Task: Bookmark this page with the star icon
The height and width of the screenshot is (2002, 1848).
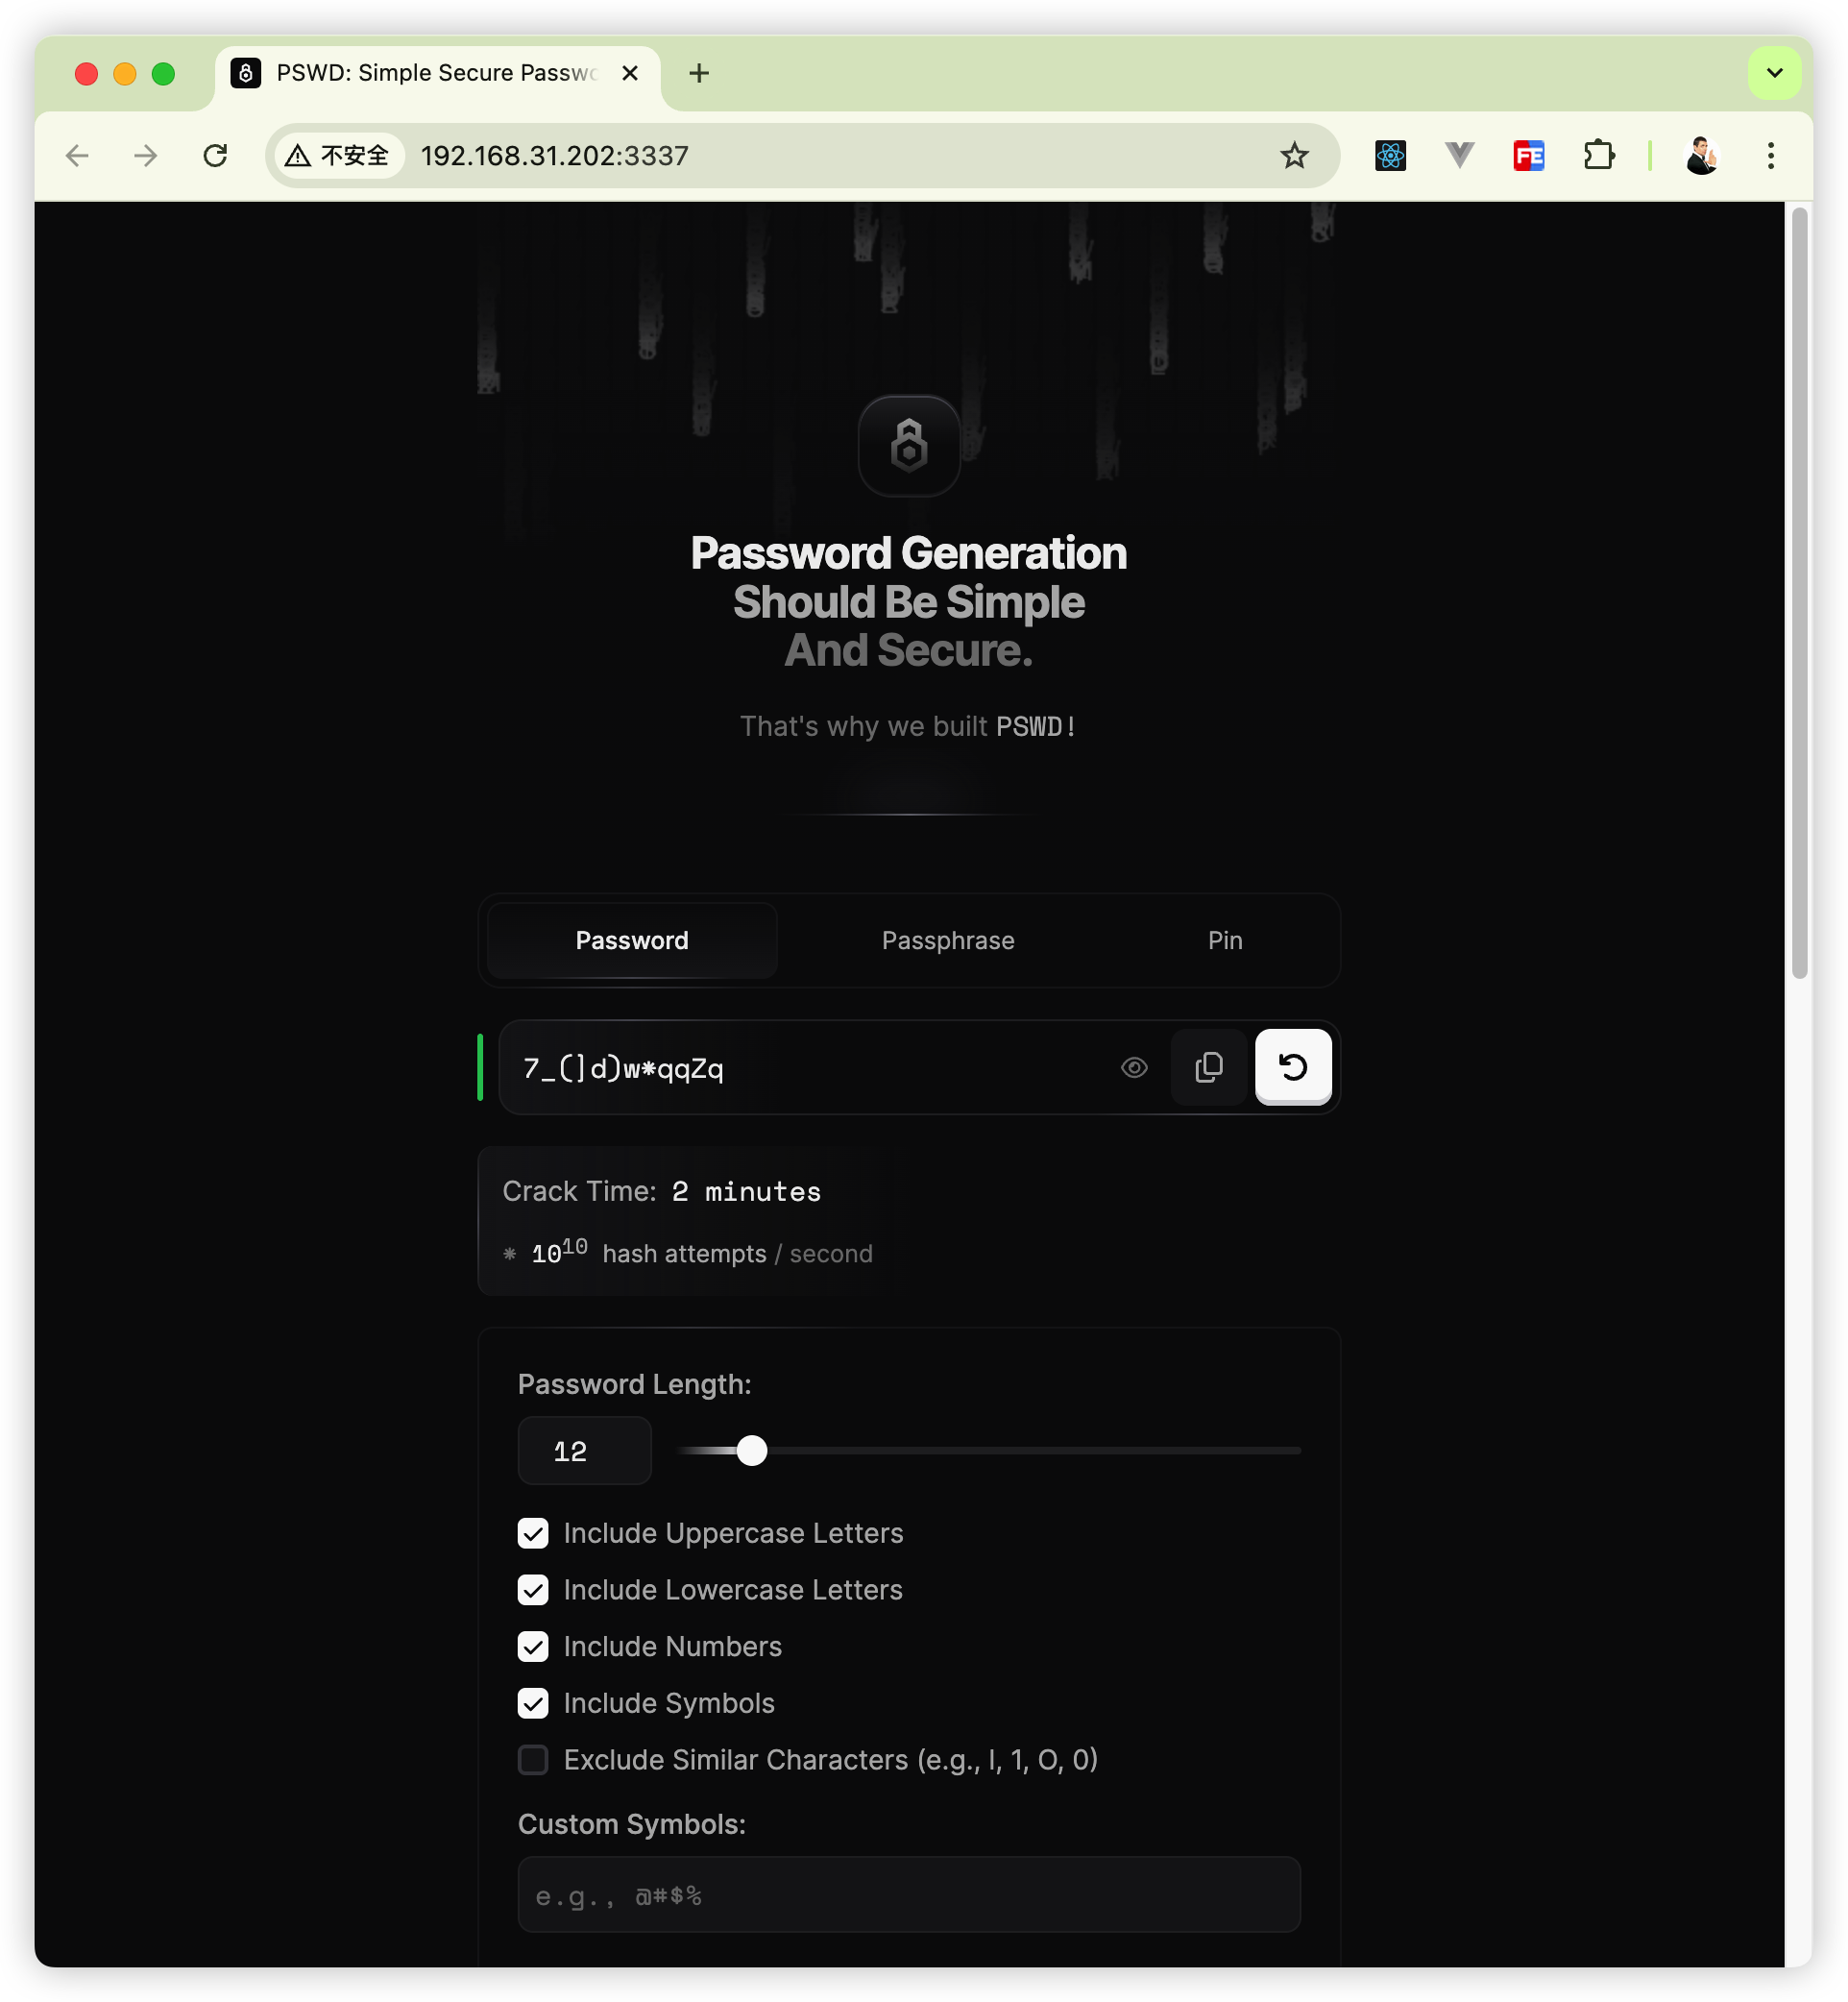Action: [1294, 156]
